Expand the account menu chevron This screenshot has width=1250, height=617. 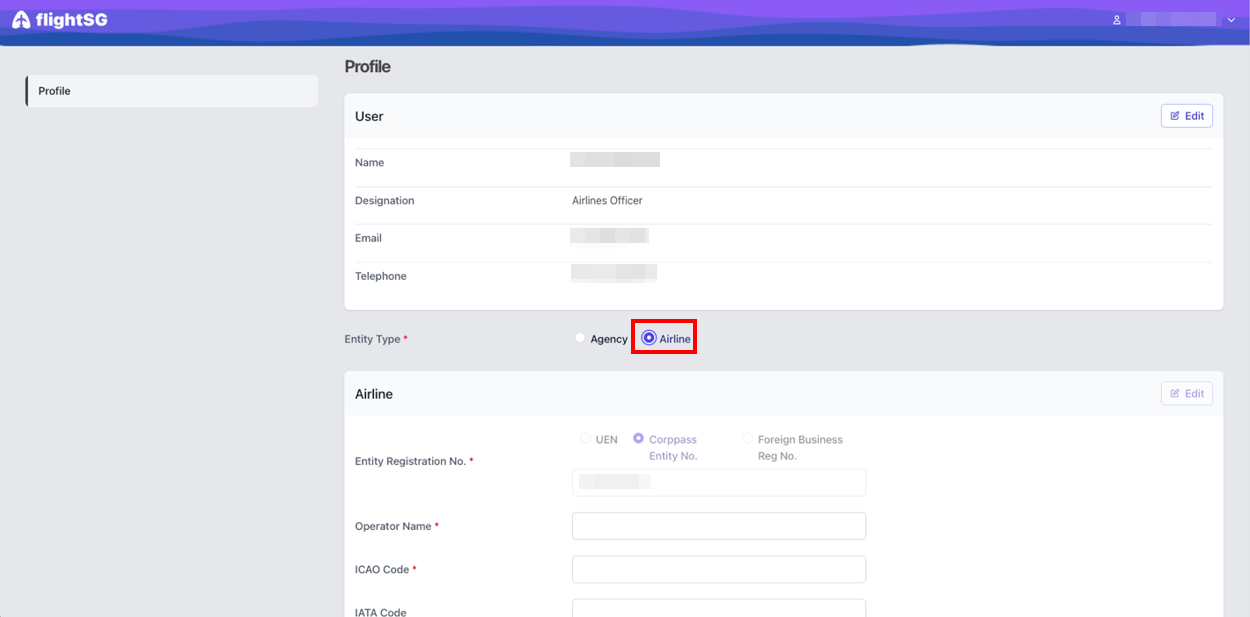(1231, 20)
